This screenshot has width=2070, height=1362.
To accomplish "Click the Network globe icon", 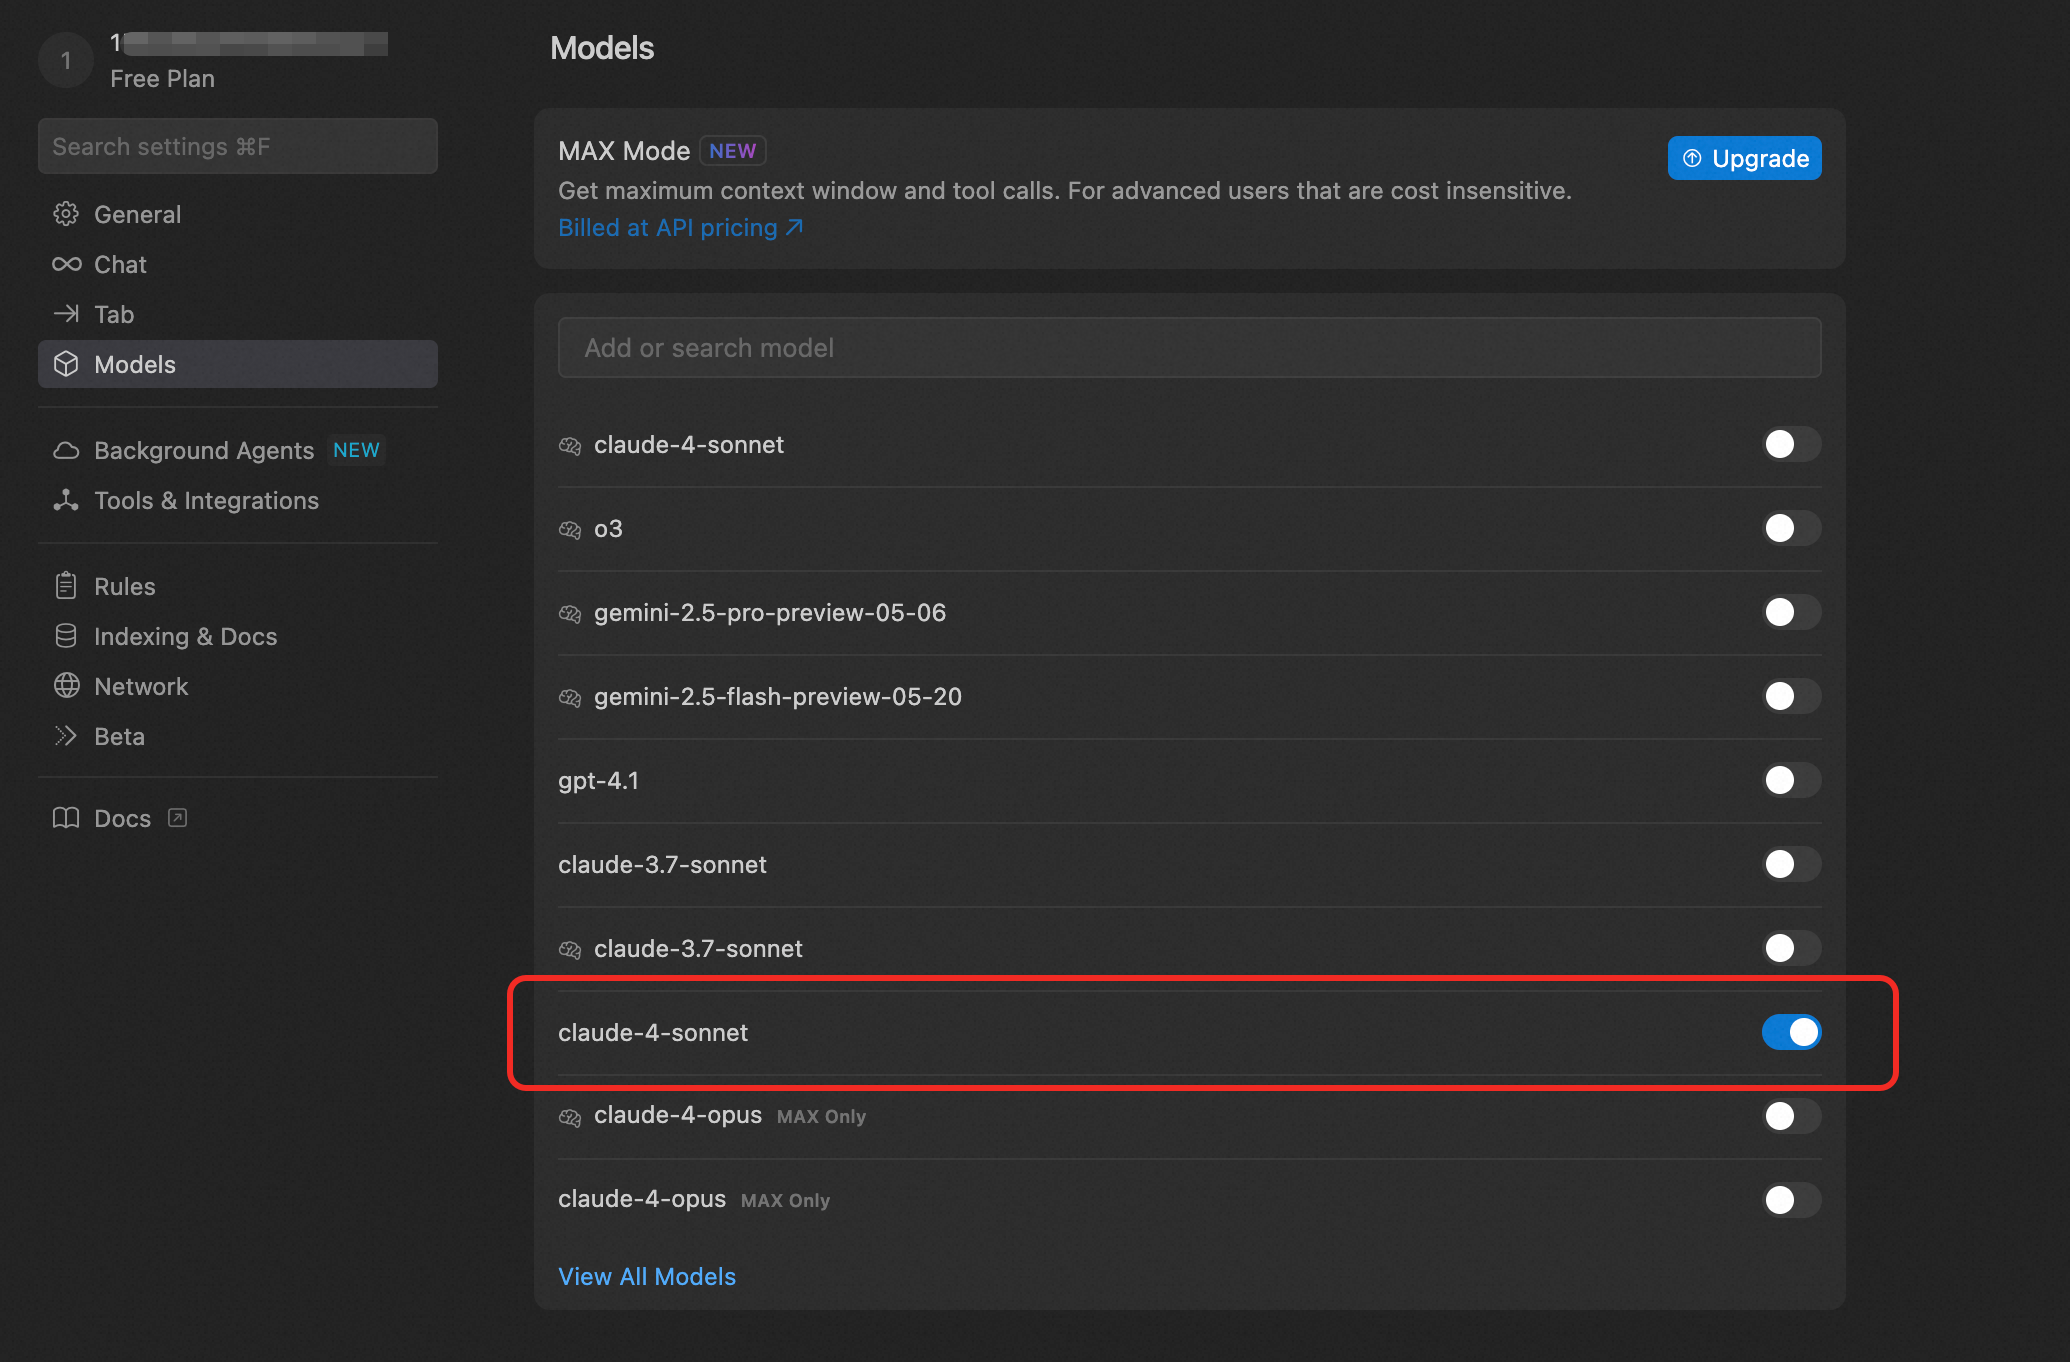I will (66, 686).
